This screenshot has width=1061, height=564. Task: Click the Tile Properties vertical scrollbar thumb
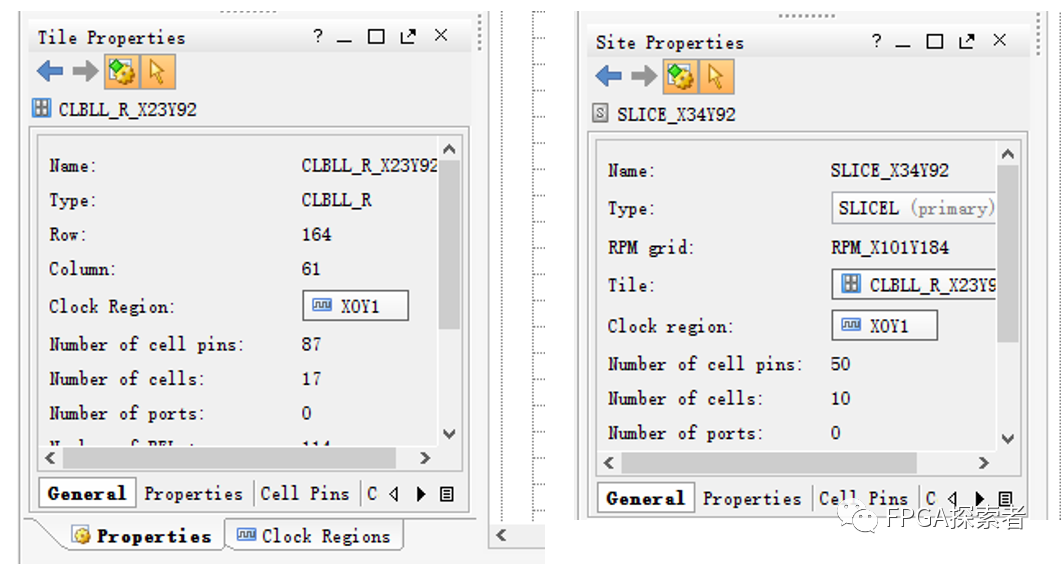coord(449,245)
